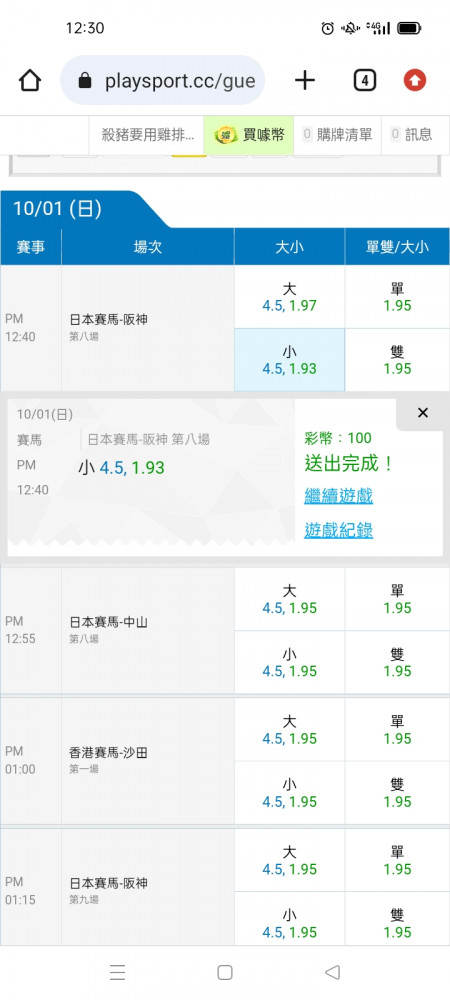Open the 訊息 menu item

pos(412,135)
